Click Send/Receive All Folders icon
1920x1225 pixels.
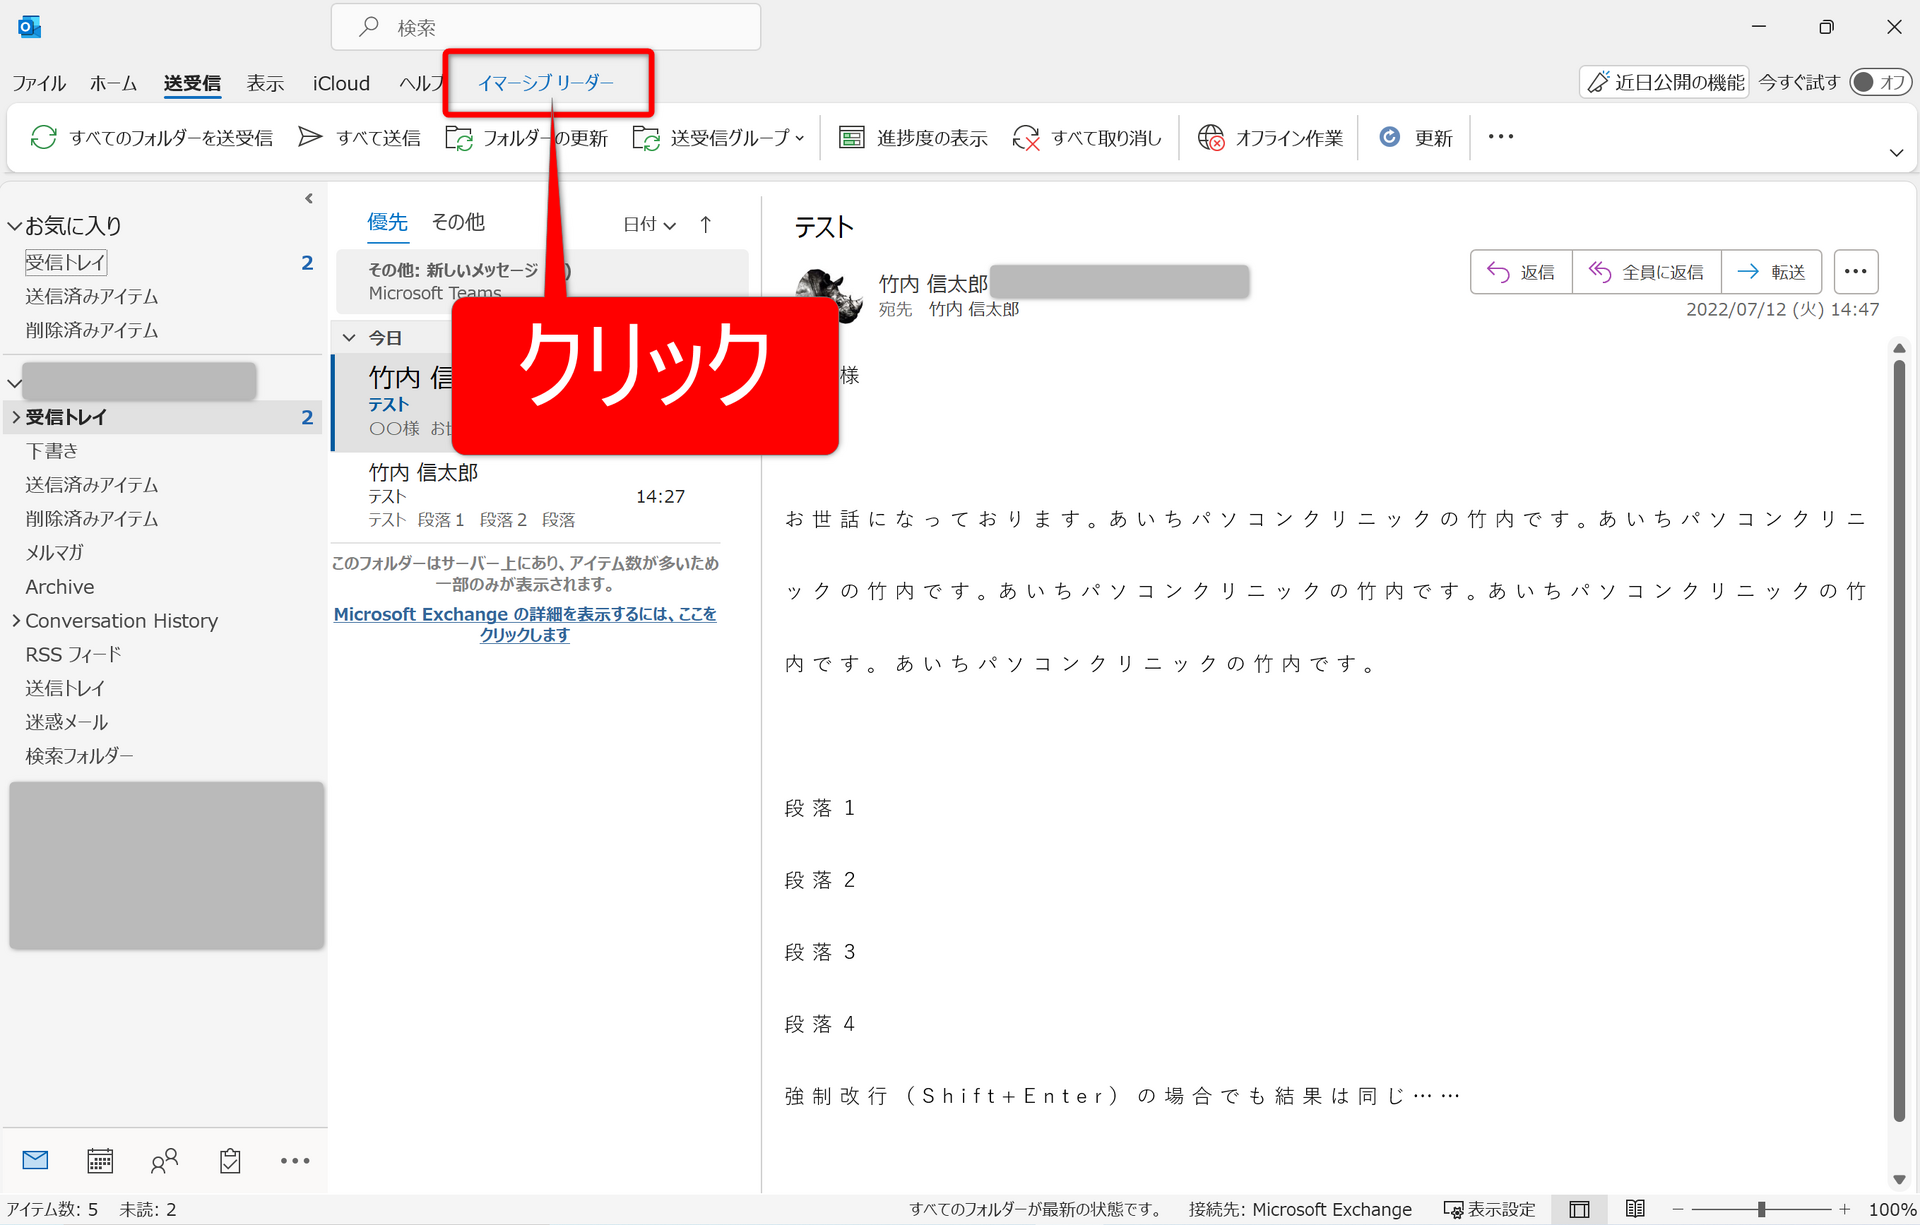pos(44,137)
